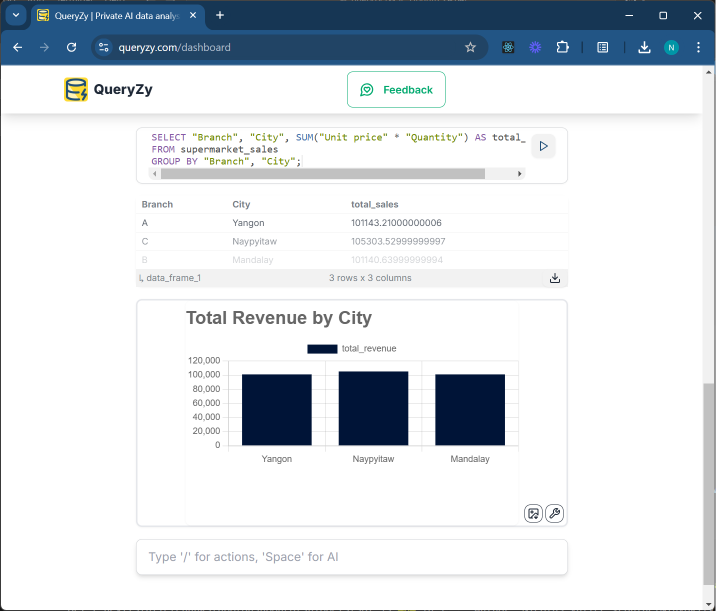Reload the QueryZy dashboard page

click(71, 47)
